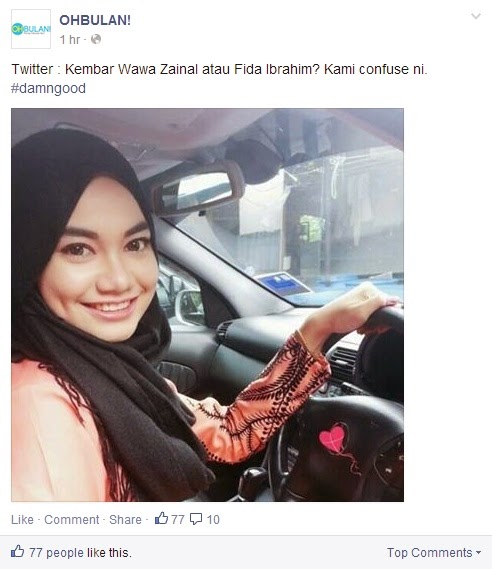
Task: Click the post text mentioning Wawa Zainal
Action: coord(219,69)
